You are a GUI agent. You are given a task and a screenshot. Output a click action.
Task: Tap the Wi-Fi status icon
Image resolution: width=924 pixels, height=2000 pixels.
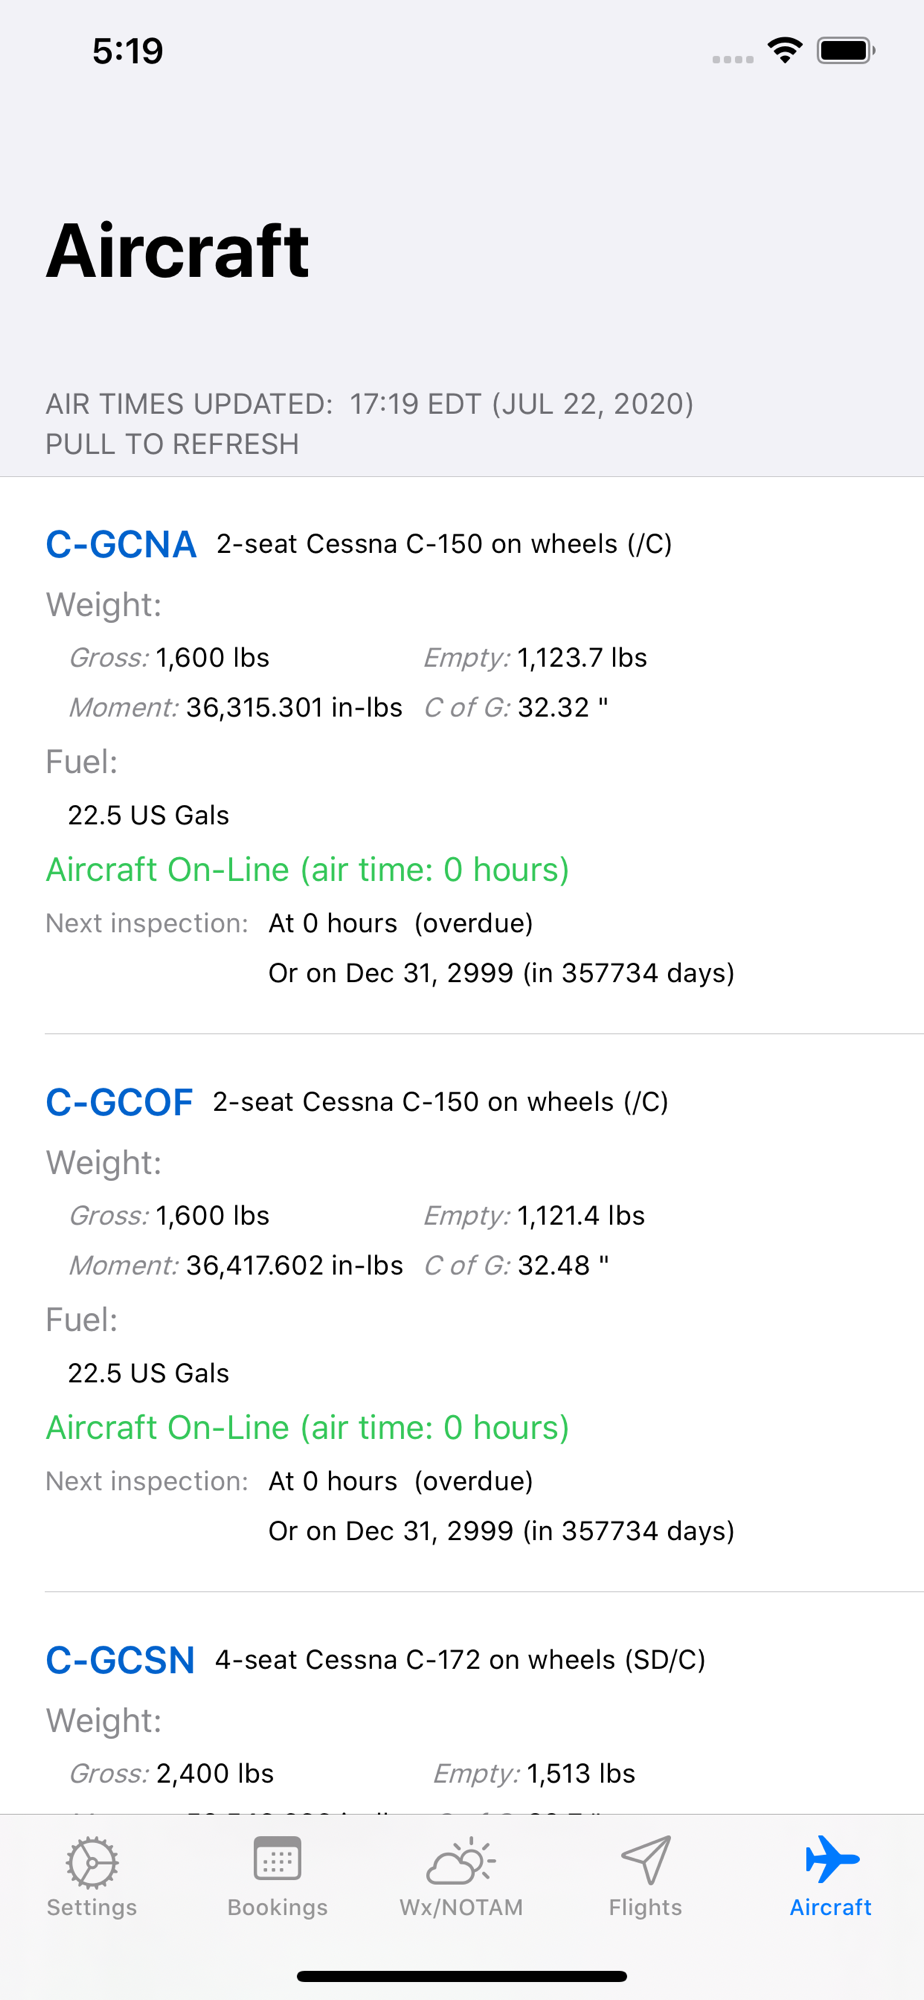[x=786, y=50]
